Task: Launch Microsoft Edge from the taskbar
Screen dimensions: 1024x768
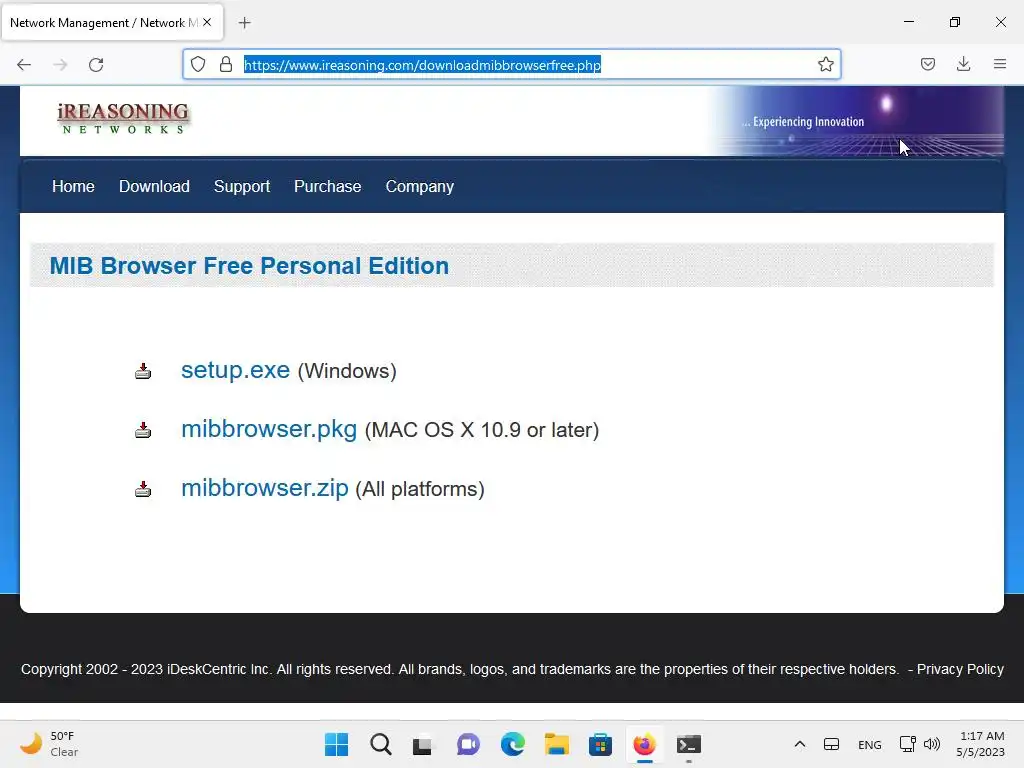Action: pyautogui.click(x=513, y=744)
